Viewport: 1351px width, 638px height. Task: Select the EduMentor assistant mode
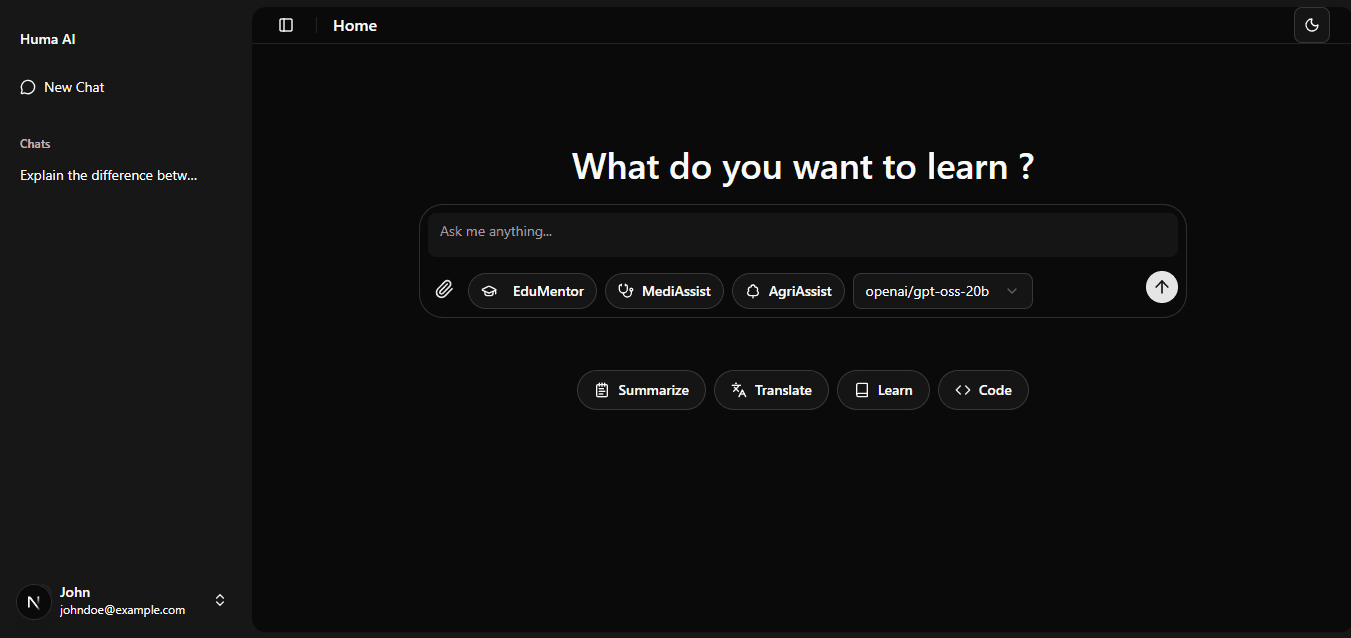[532, 291]
